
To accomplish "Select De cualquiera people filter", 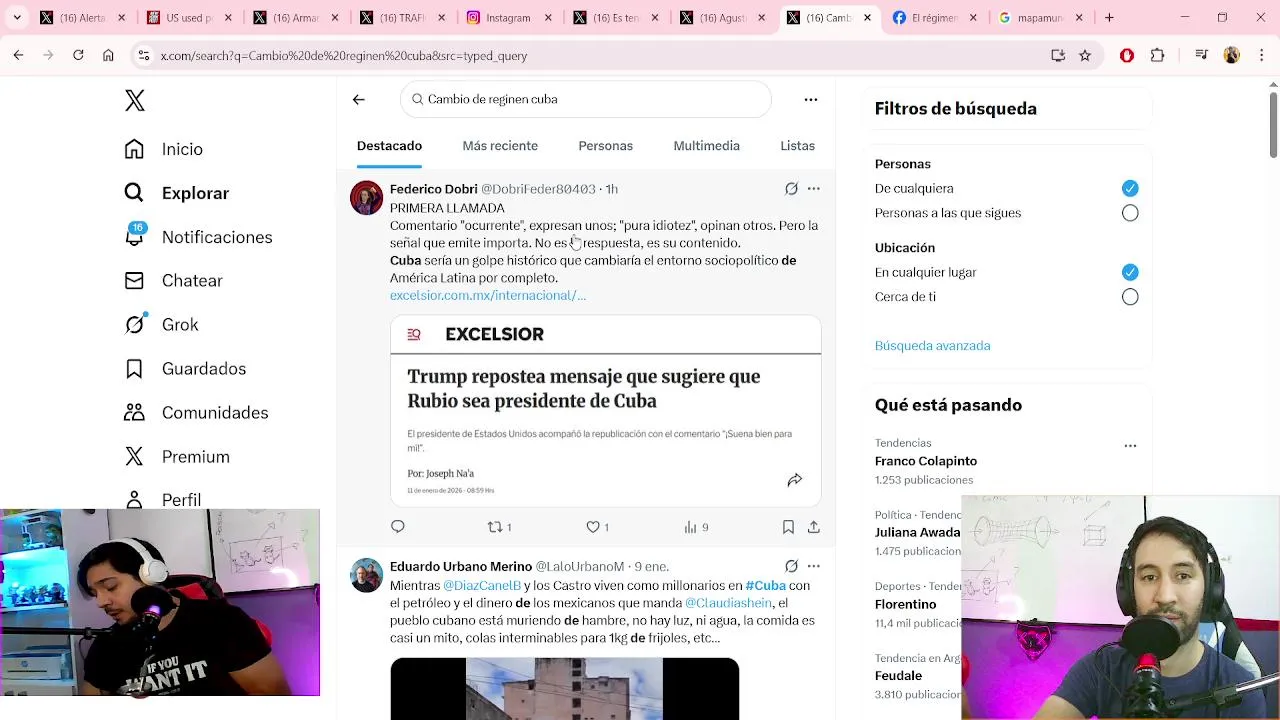I will pos(1130,188).
